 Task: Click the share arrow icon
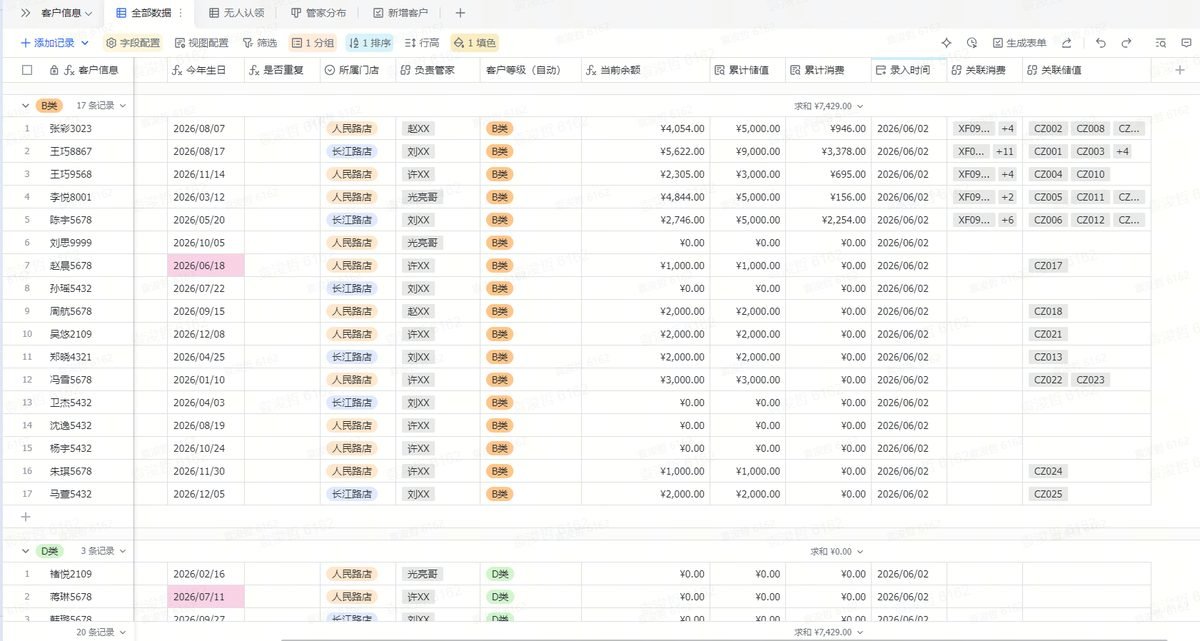[x=1067, y=43]
